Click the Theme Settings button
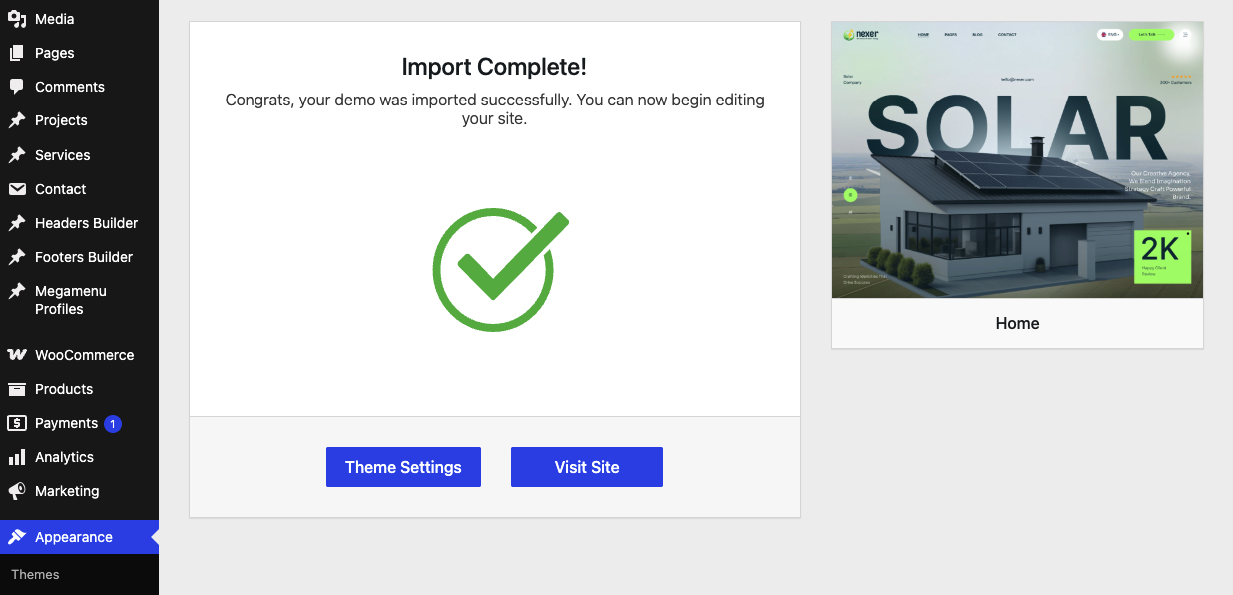Viewport: 1233px width, 595px height. pos(403,467)
